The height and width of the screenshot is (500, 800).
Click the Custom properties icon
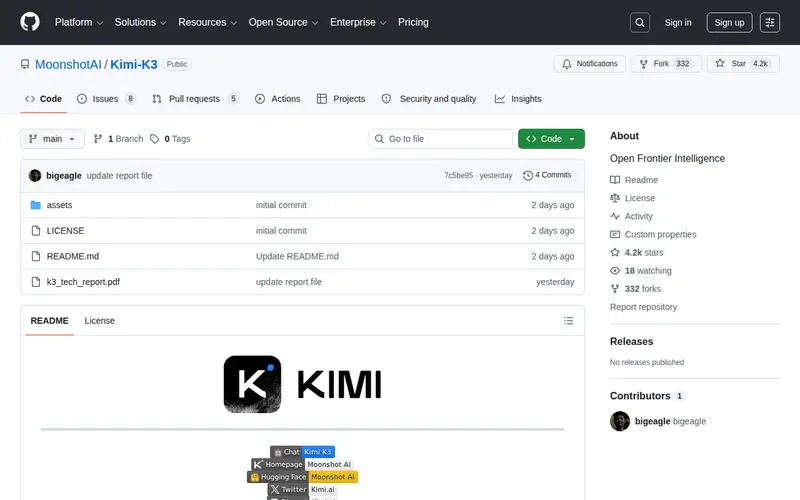point(615,234)
